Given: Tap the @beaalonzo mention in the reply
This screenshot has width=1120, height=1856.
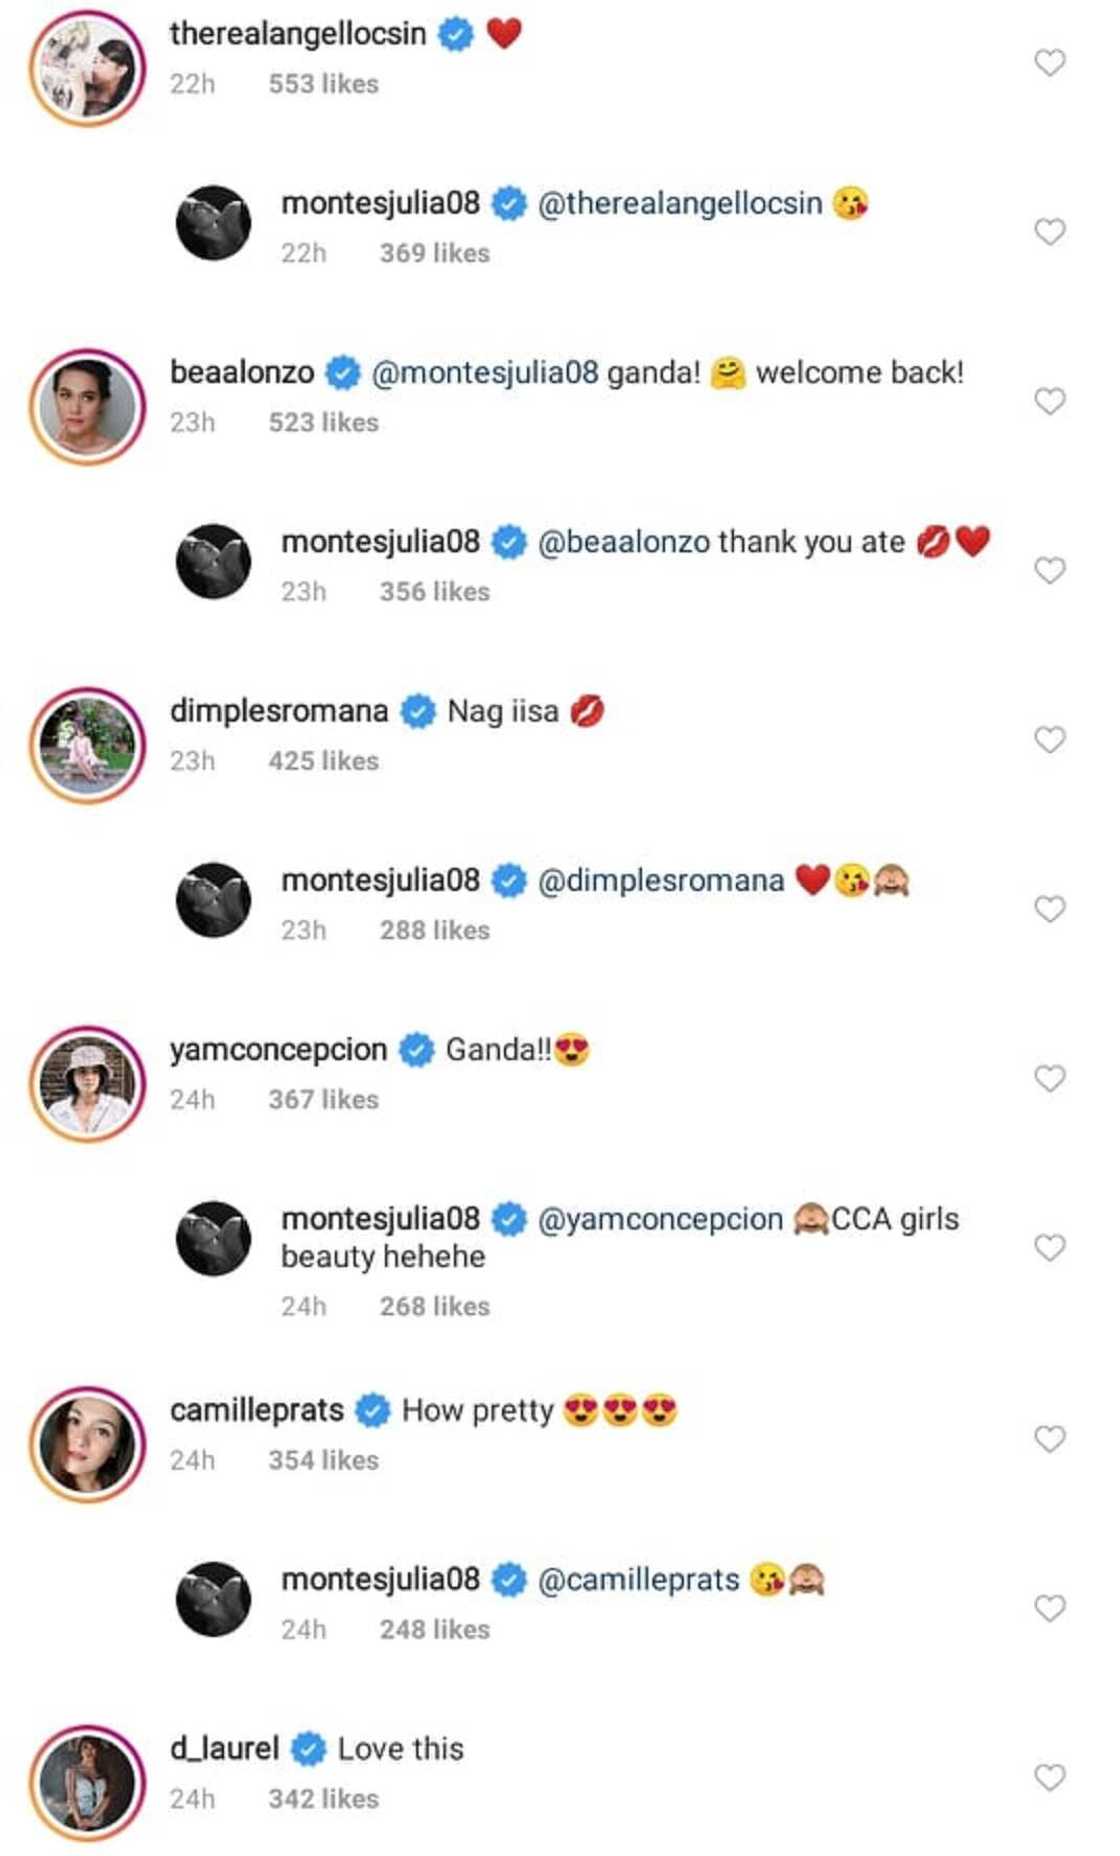Looking at the screenshot, I should (x=623, y=541).
